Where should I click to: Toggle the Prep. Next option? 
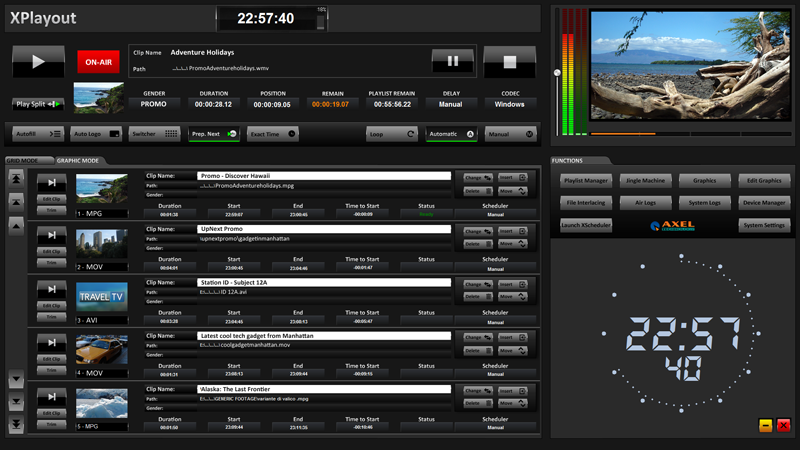[x=214, y=133]
